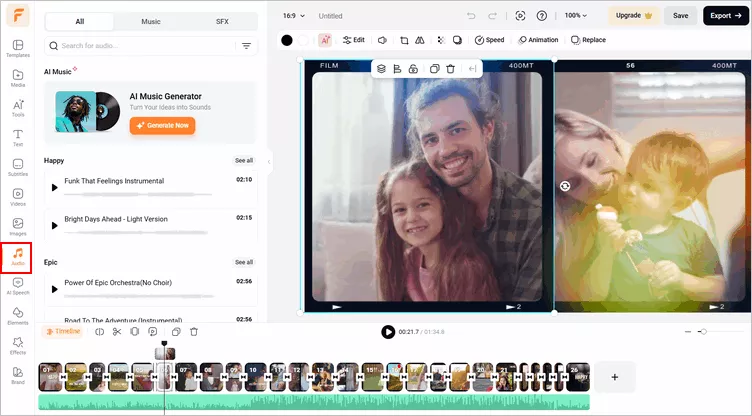This screenshot has height=416, width=752.
Task: Click the audio filter icon in search bar
Action: coord(246,46)
